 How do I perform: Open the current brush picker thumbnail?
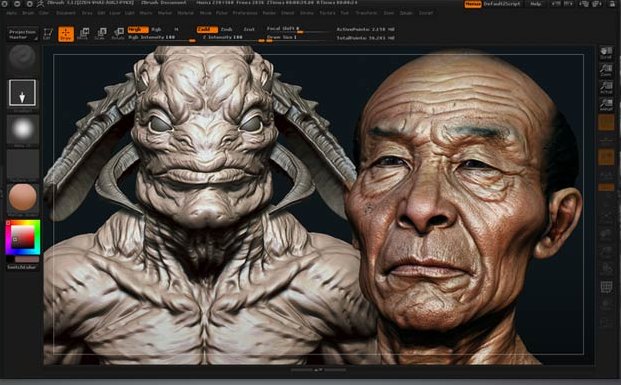[x=23, y=59]
